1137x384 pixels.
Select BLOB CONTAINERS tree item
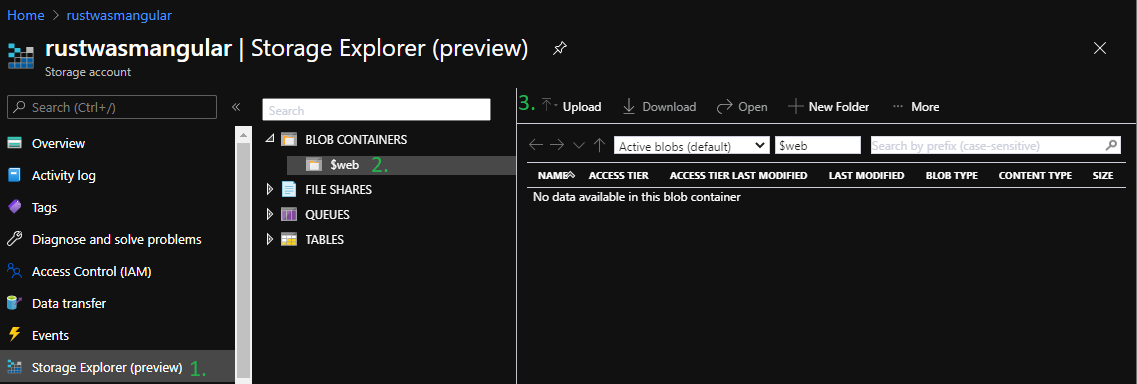356,139
